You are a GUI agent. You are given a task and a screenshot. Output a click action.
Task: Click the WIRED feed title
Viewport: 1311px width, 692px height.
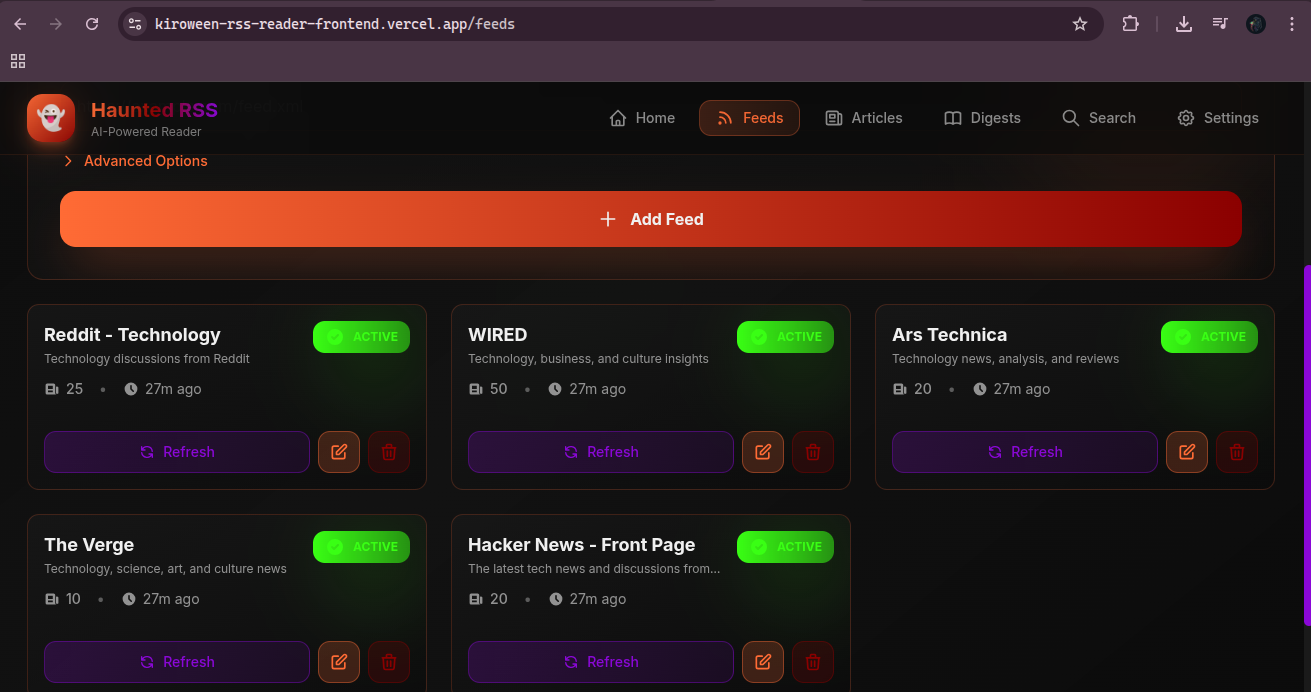(497, 335)
